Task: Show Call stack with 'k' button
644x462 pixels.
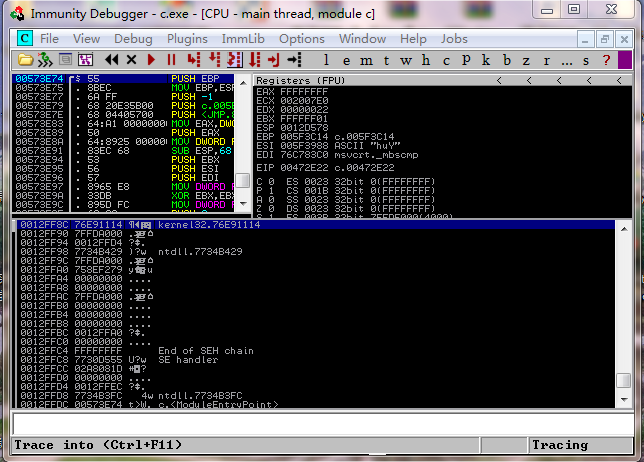Action: tap(486, 60)
